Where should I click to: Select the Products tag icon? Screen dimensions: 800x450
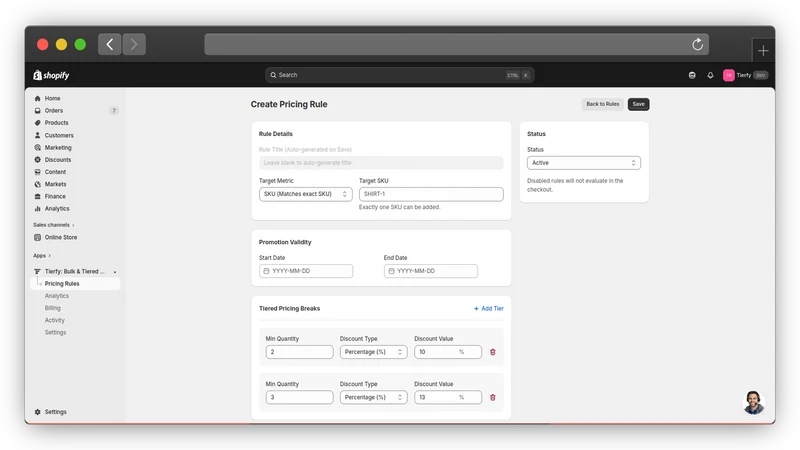click(37, 123)
